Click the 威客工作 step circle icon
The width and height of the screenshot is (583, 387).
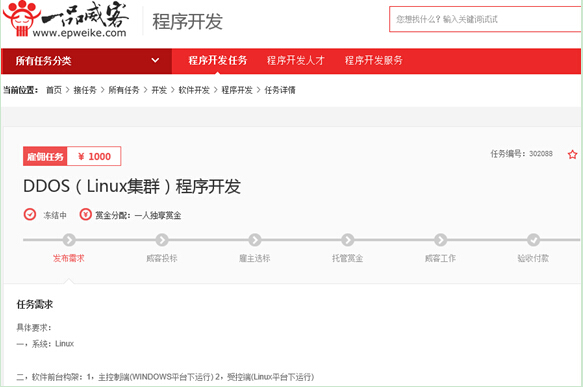click(441, 240)
